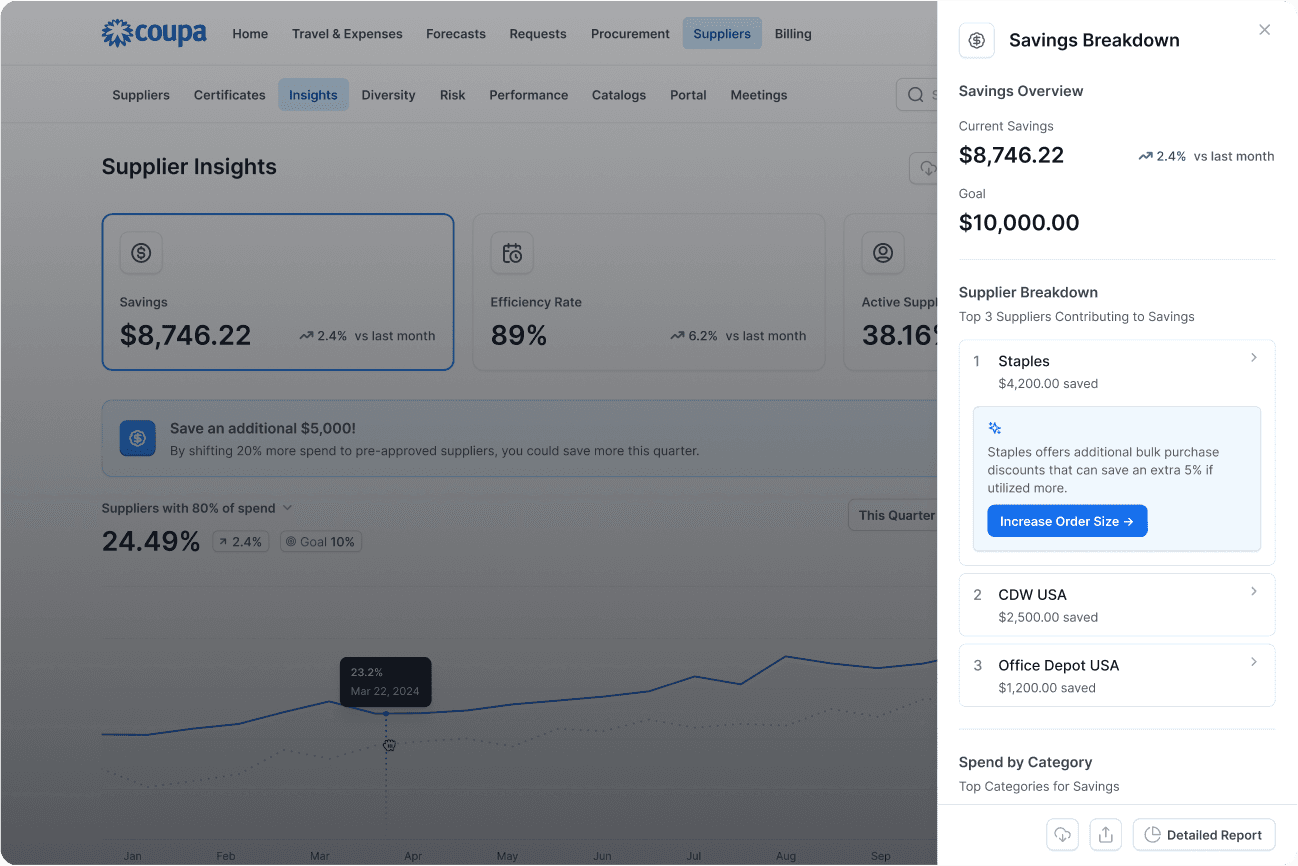This screenshot has width=1298, height=866.
Task: Click the CDW USA supplier name
Action: click(1032, 594)
